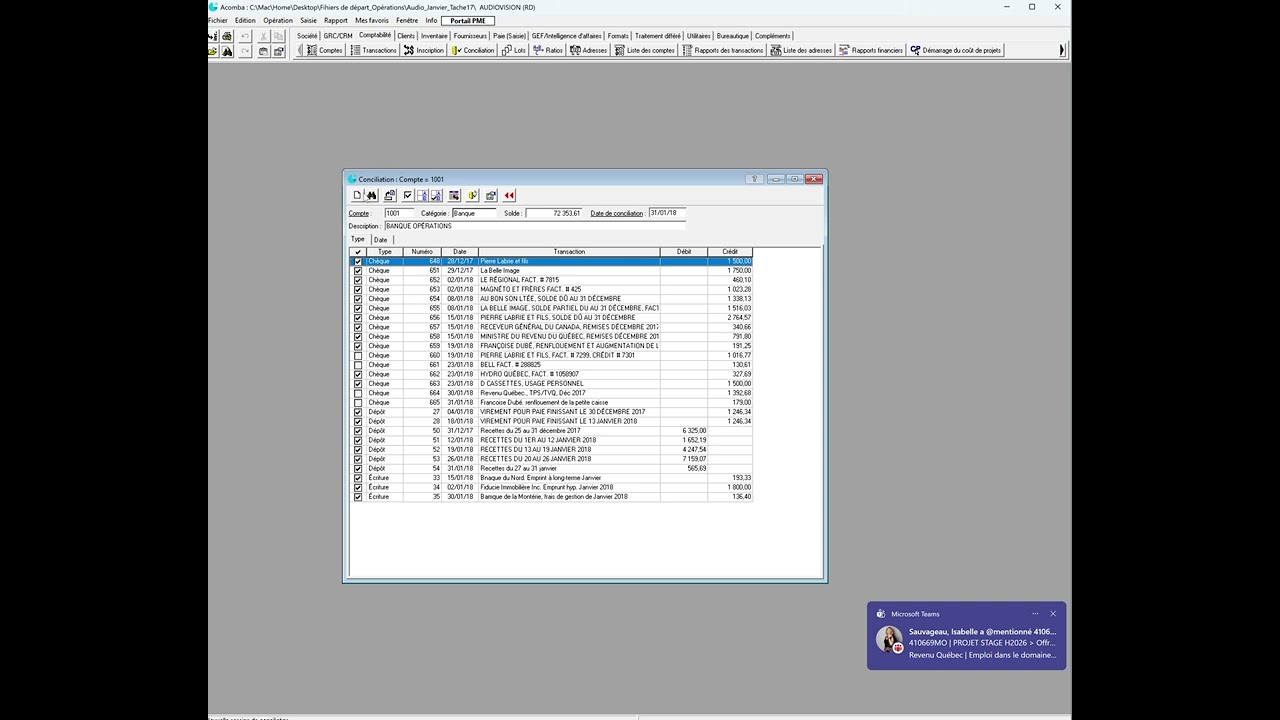Screen dimensions: 1280x720
Task: Click the Compte input field with 1001
Action: 399,213
